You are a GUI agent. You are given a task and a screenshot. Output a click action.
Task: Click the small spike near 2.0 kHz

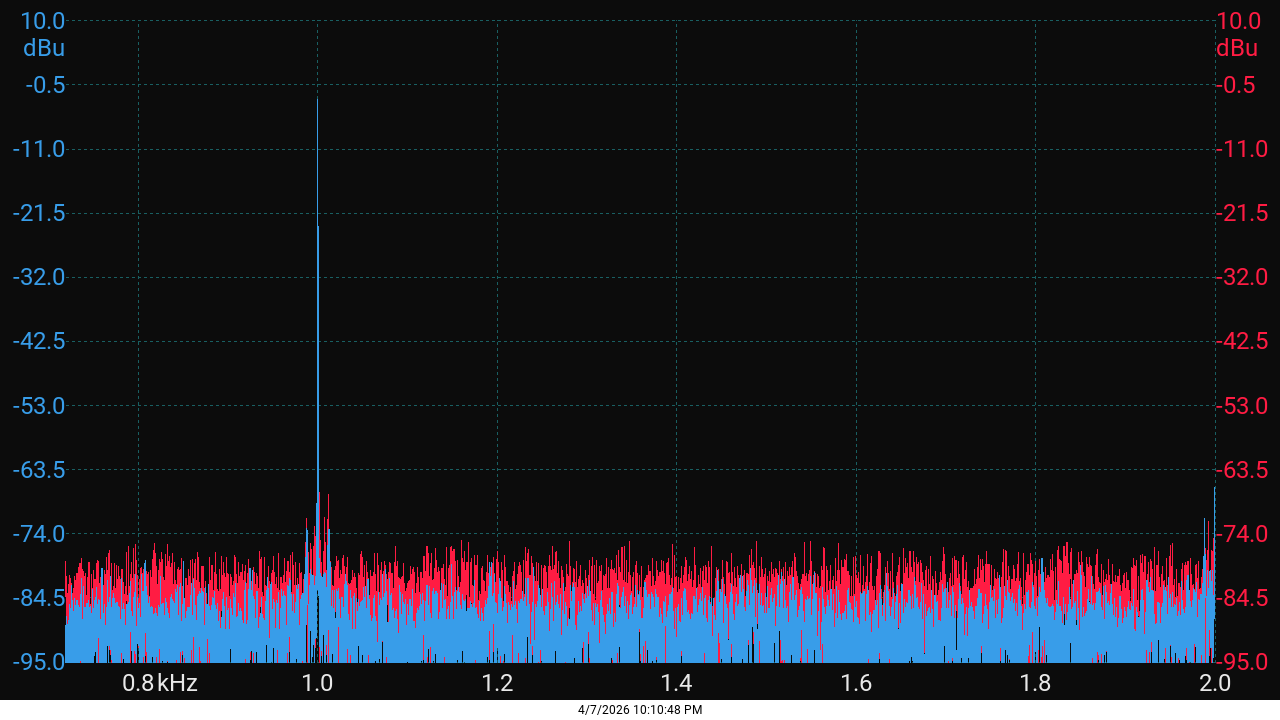click(1213, 520)
